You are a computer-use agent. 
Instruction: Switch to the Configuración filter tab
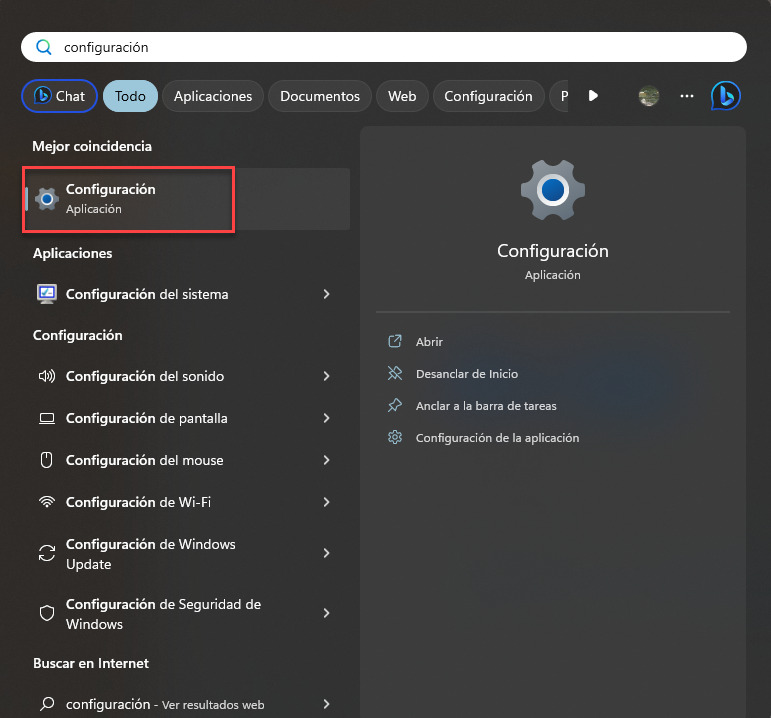pyautogui.click(x=488, y=96)
